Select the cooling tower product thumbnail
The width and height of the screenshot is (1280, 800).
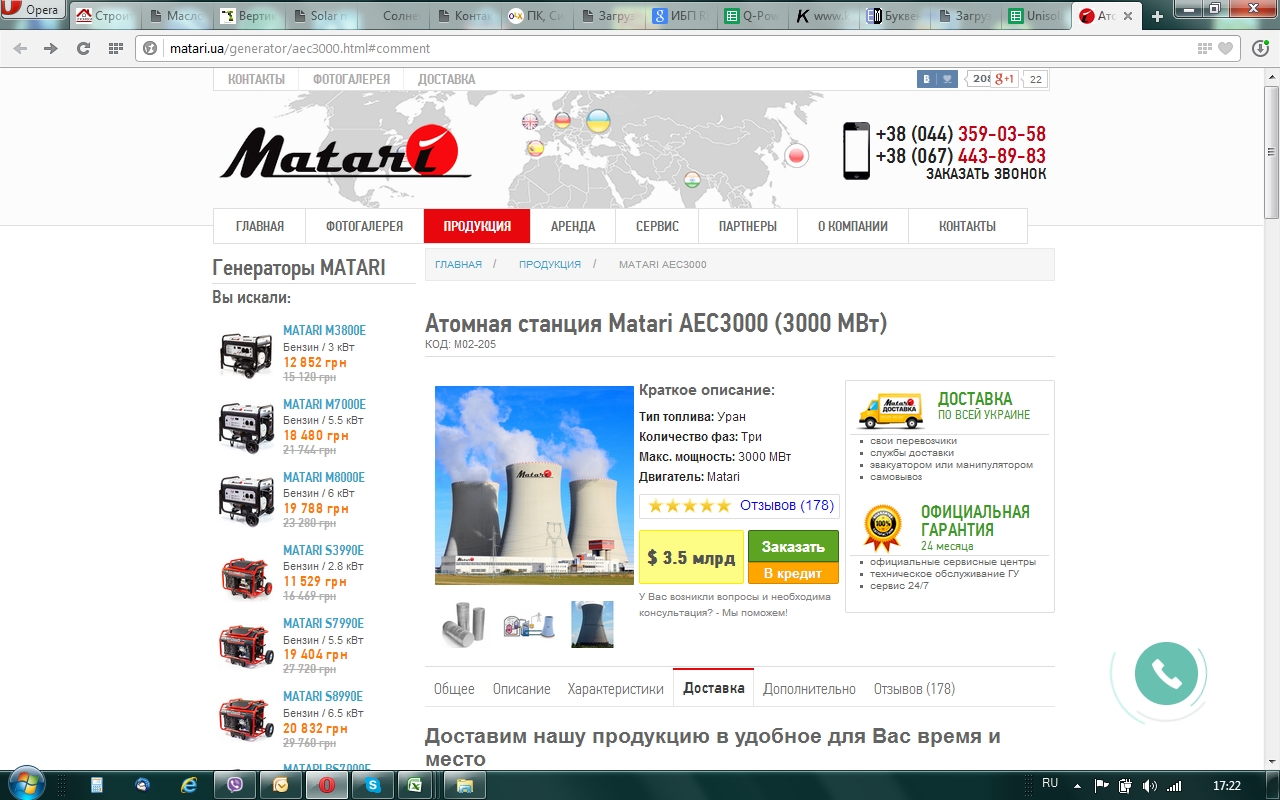pyautogui.click(x=592, y=624)
